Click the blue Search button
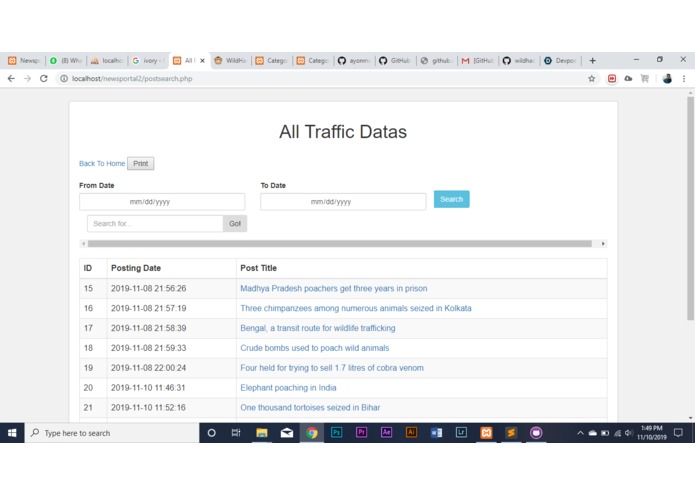 coord(451,199)
